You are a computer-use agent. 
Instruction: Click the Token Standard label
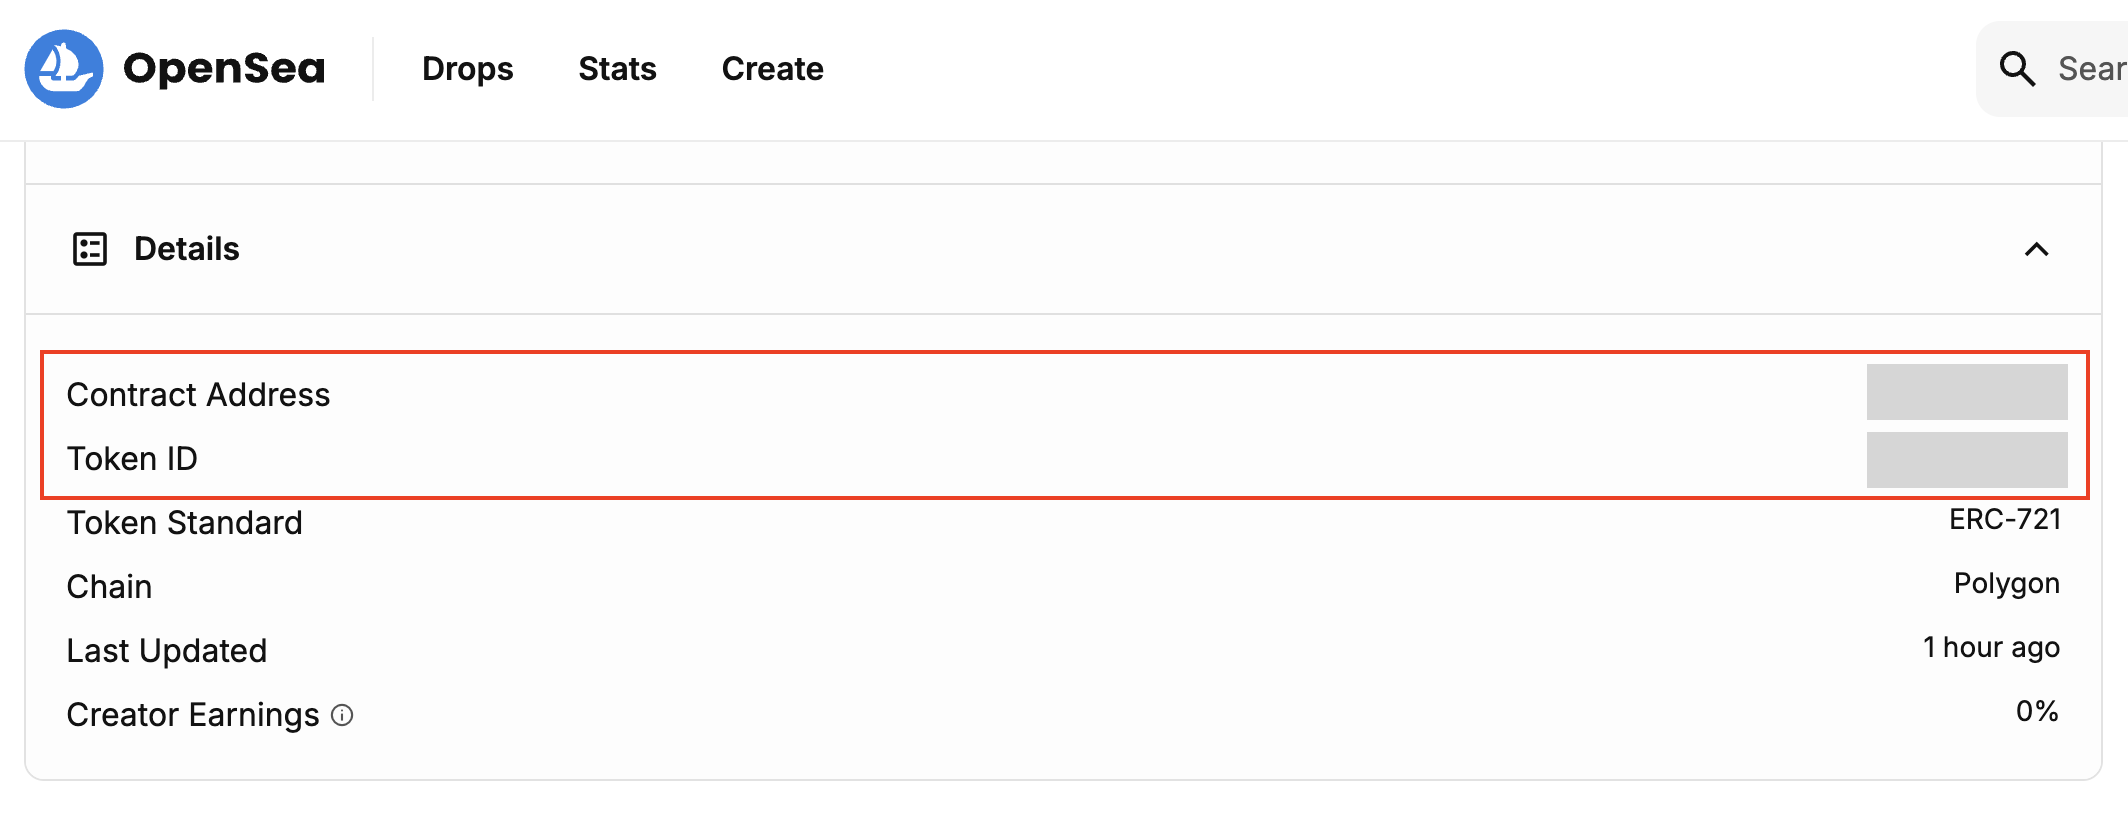(x=184, y=523)
